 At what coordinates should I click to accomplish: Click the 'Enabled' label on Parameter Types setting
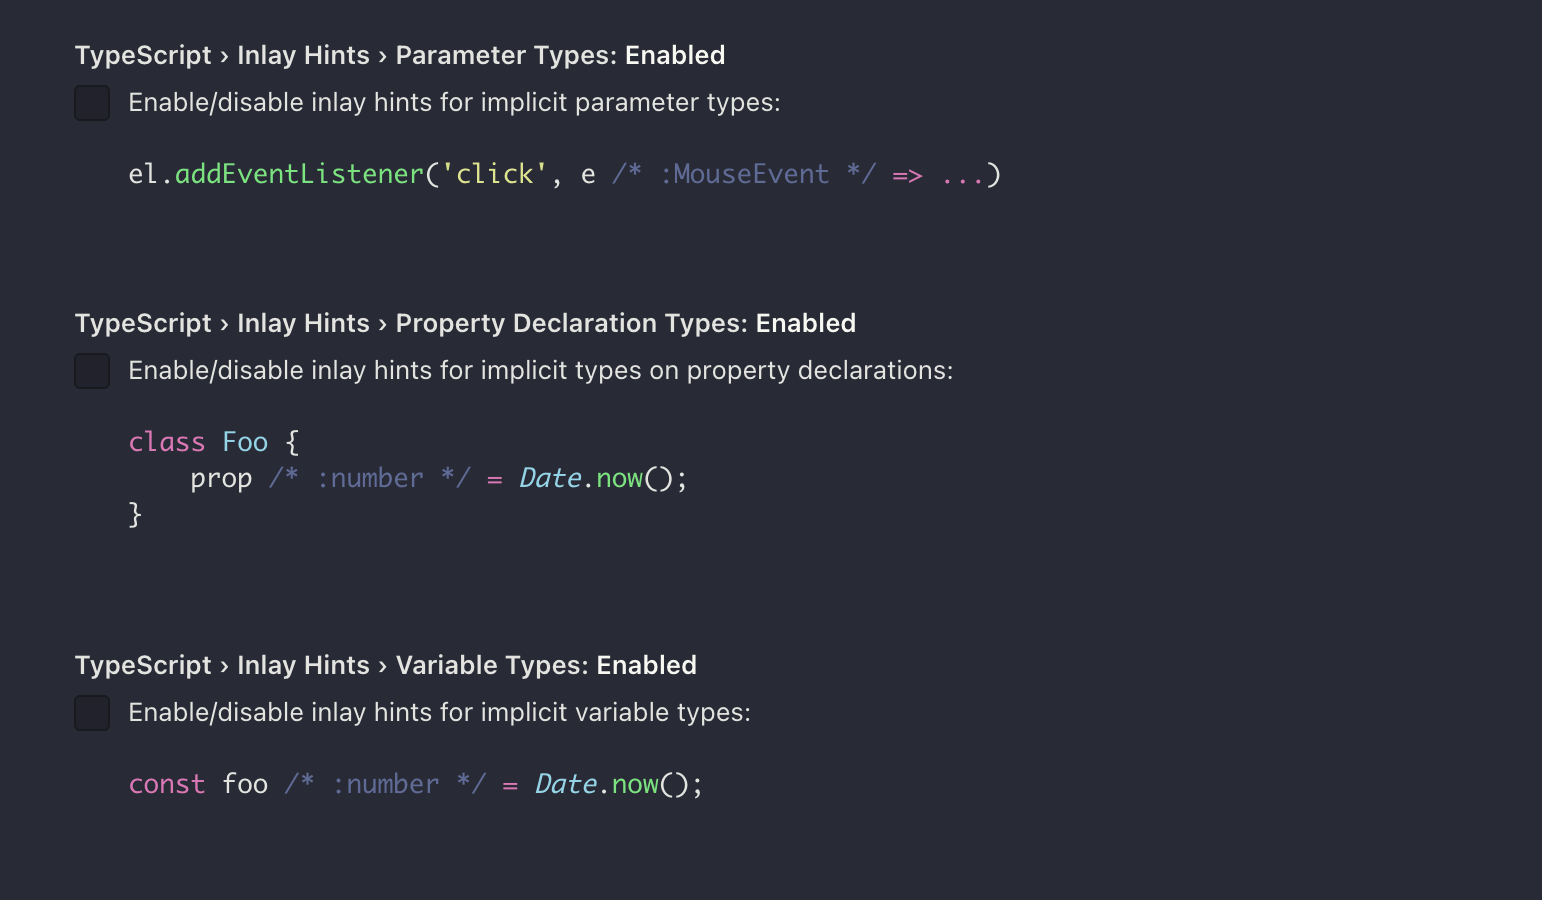[675, 55]
